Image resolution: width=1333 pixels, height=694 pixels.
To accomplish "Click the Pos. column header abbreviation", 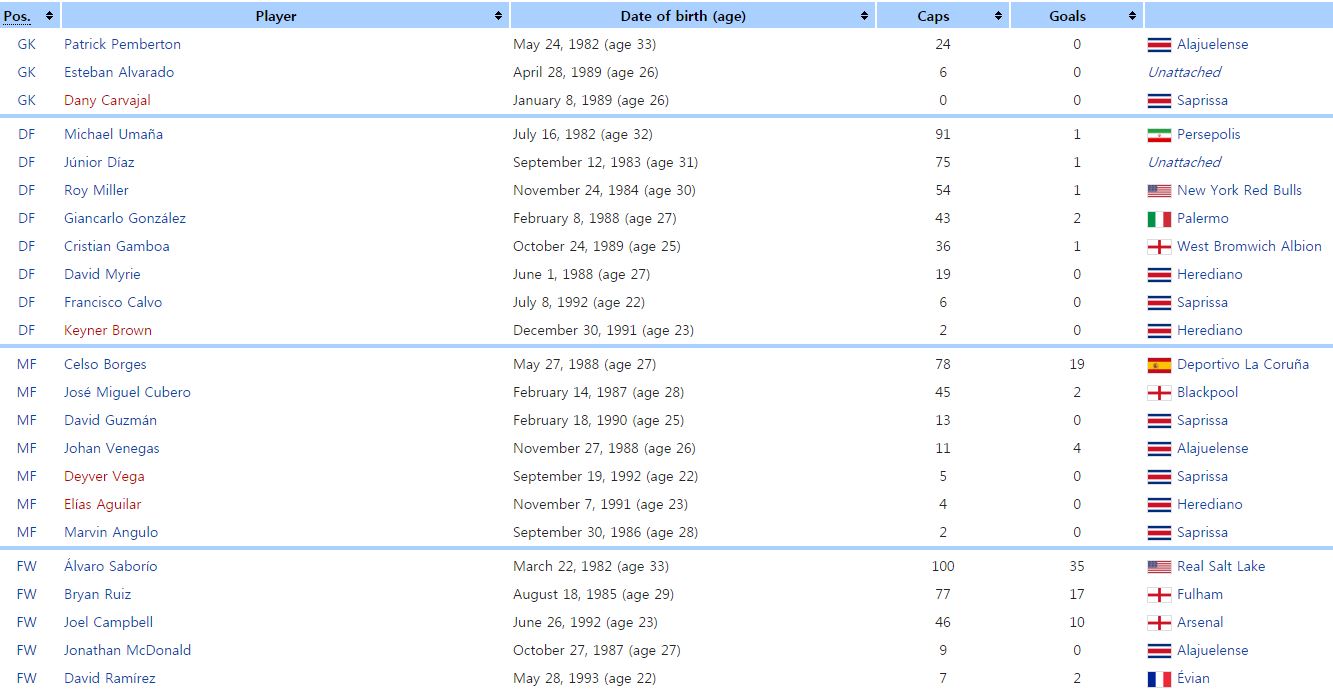I will (x=17, y=16).
